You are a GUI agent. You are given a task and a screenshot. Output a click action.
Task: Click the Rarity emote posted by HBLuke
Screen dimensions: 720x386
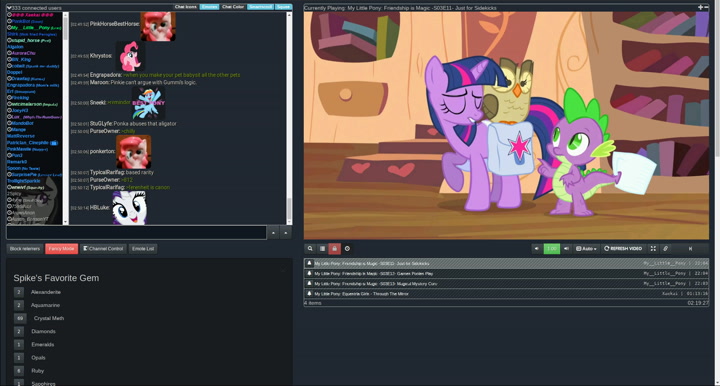pos(129,207)
